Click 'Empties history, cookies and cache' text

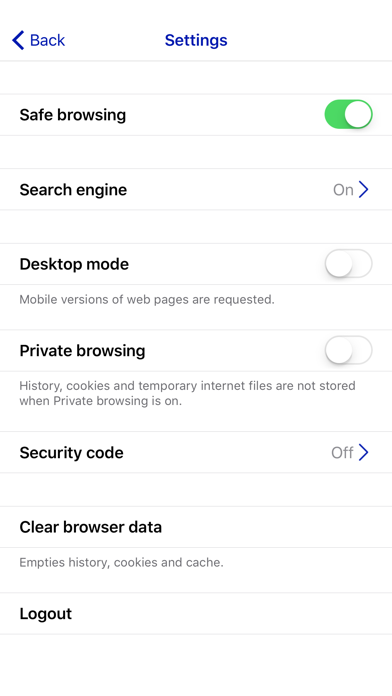tap(121, 562)
